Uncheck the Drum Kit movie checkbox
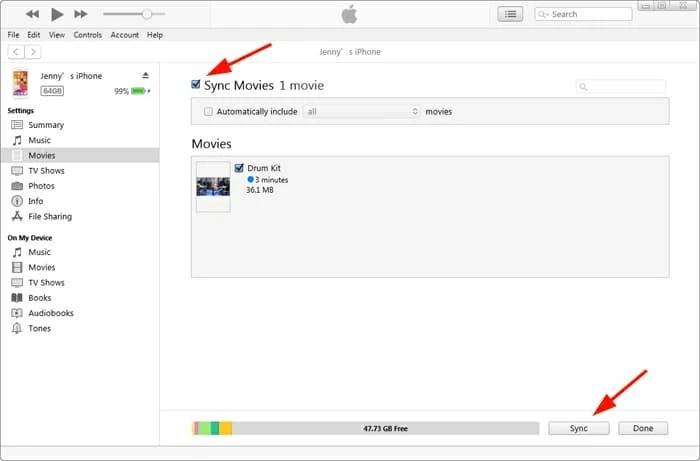 pyautogui.click(x=239, y=168)
